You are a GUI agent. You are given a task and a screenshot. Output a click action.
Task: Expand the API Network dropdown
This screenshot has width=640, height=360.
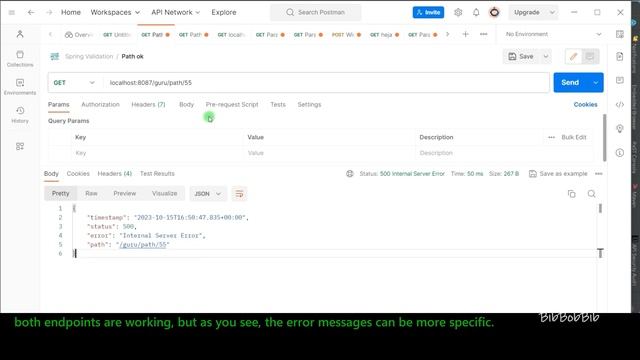coord(176,13)
